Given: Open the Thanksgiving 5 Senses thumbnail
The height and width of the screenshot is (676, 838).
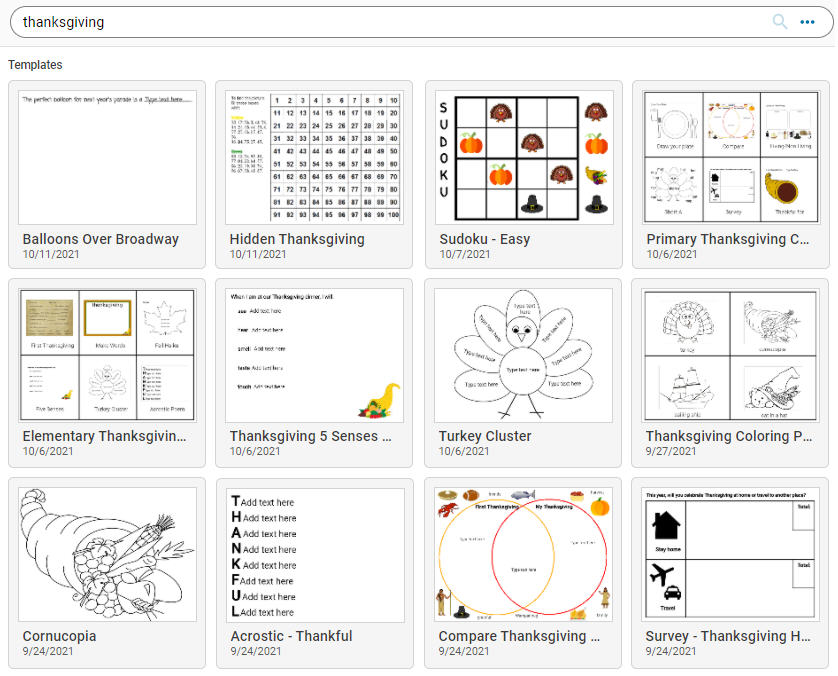Looking at the screenshot, I should coord(314,355).
